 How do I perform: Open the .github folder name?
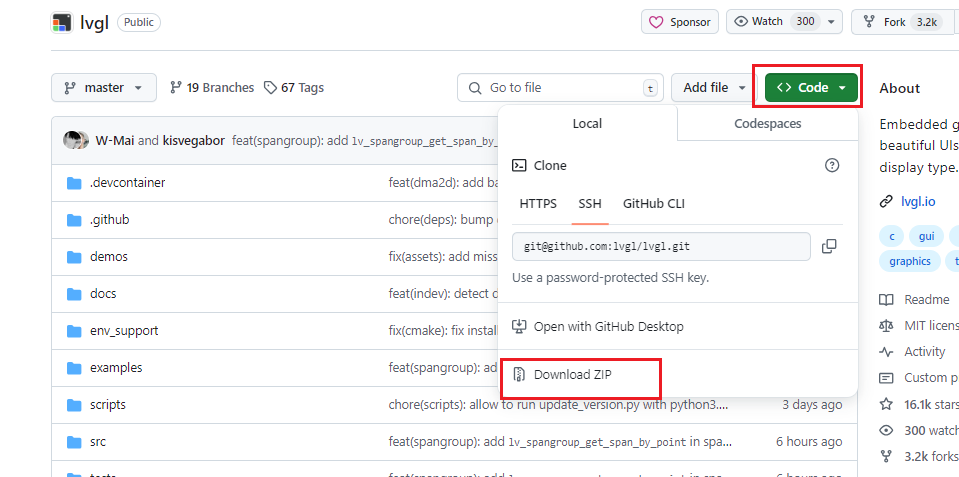tap(109, 220)
